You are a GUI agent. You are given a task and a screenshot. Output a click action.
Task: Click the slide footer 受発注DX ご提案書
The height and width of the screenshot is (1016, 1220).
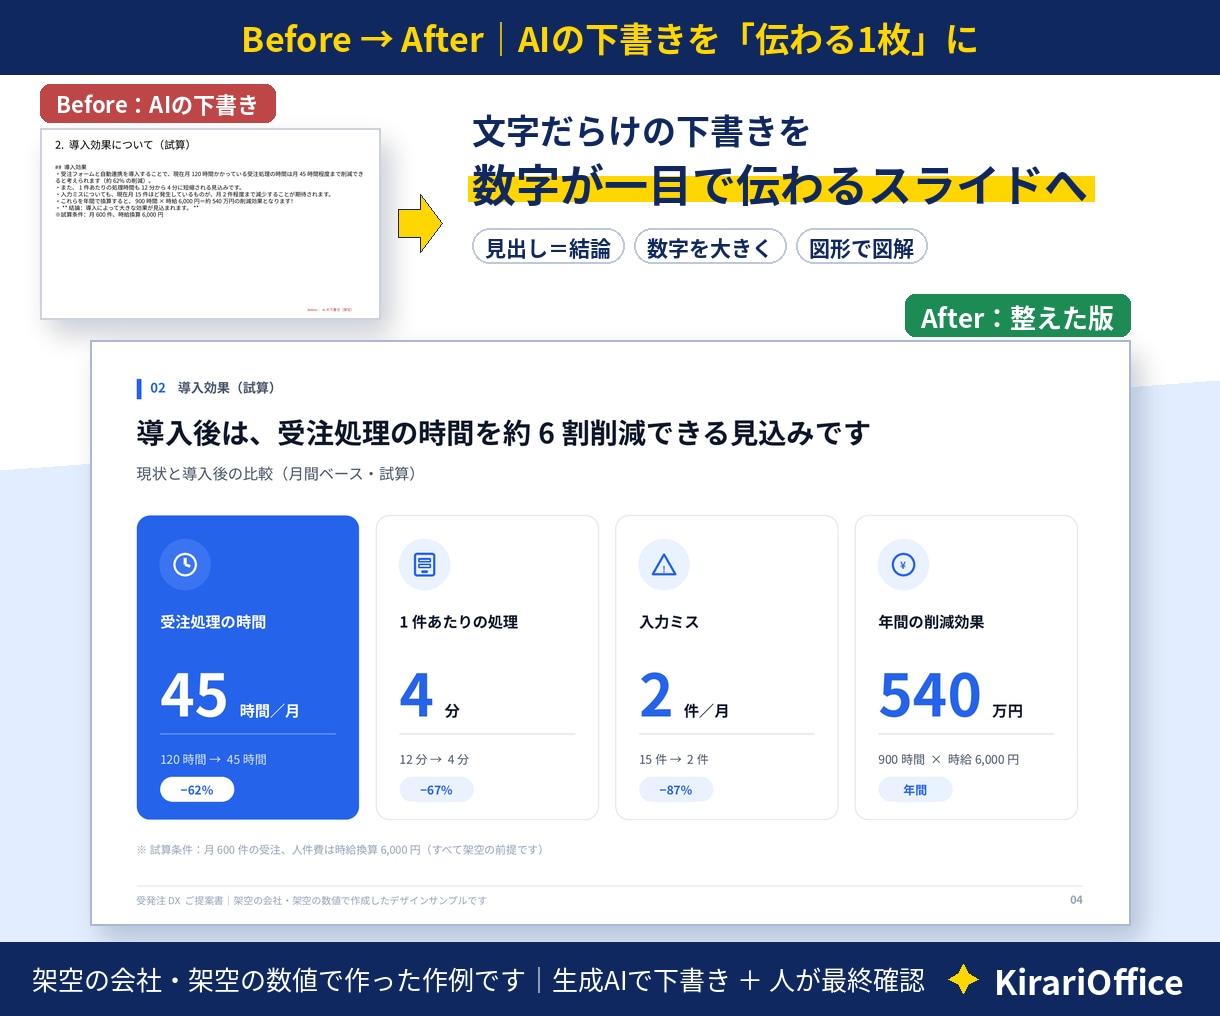(x=312, y=901)
